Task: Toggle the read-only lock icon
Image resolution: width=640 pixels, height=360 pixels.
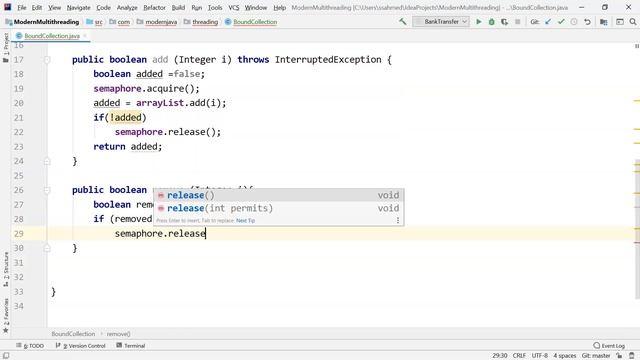Action: point(619,356)
